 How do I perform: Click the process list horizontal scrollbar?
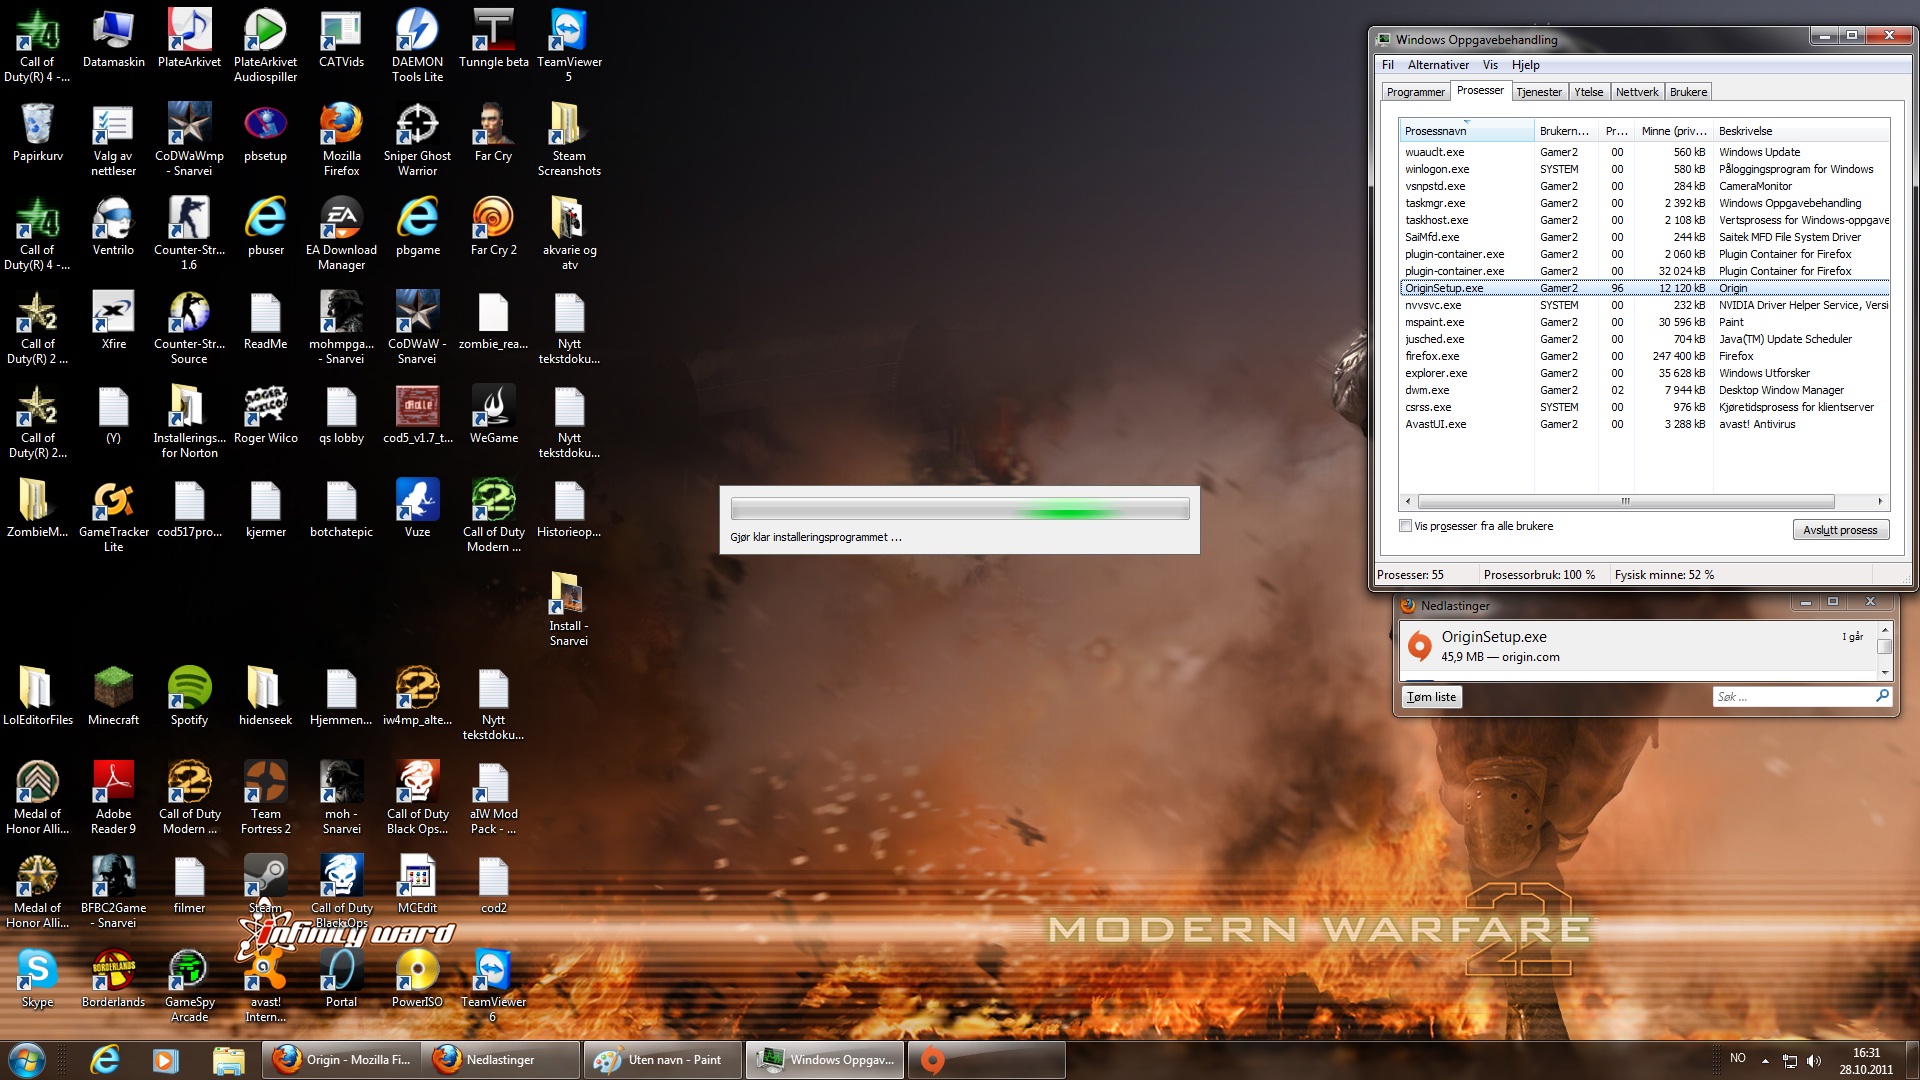1626,501
